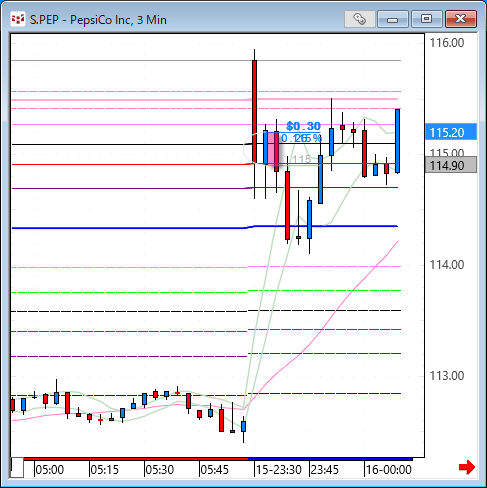
Task: Click the $0.30 measurement label
Action: [303, 126]
